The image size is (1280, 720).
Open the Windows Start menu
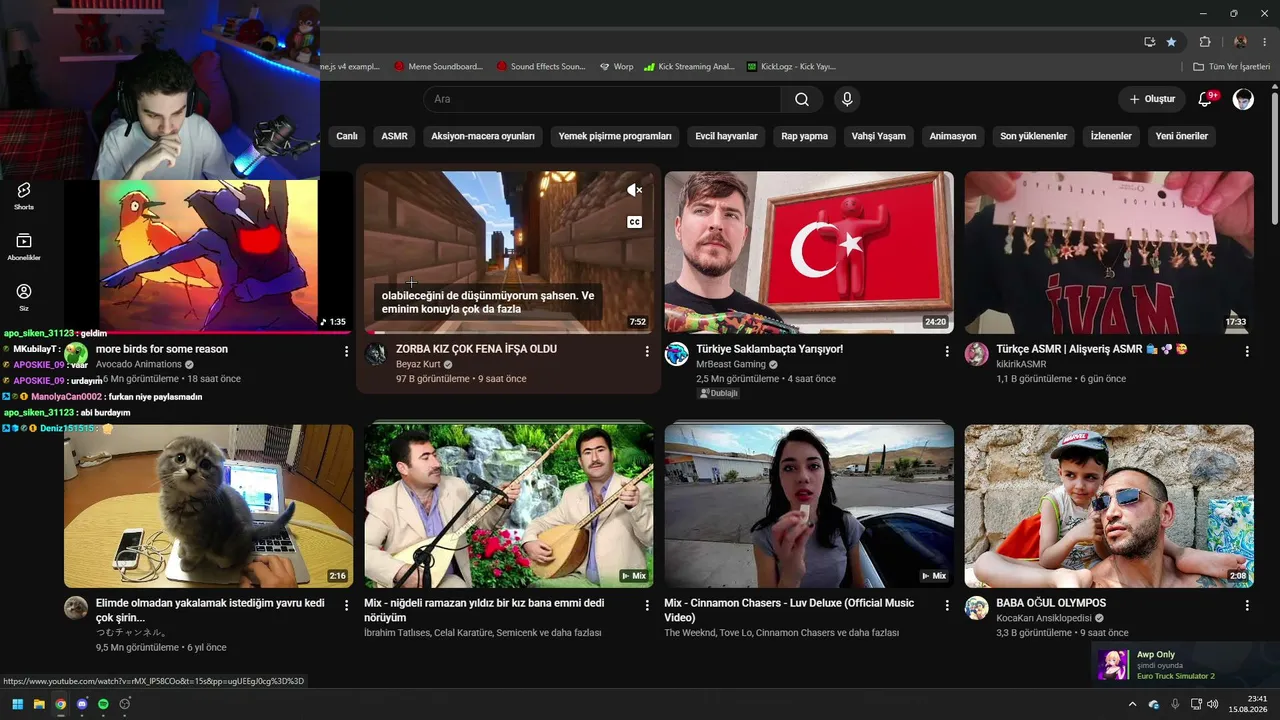[x=17, y=704]
